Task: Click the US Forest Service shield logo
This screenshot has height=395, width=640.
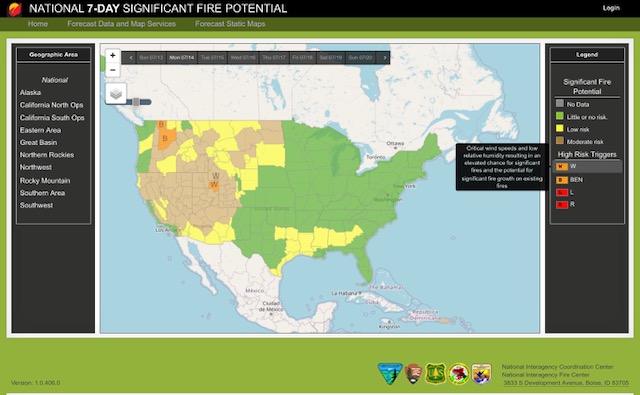Action: 436,373
